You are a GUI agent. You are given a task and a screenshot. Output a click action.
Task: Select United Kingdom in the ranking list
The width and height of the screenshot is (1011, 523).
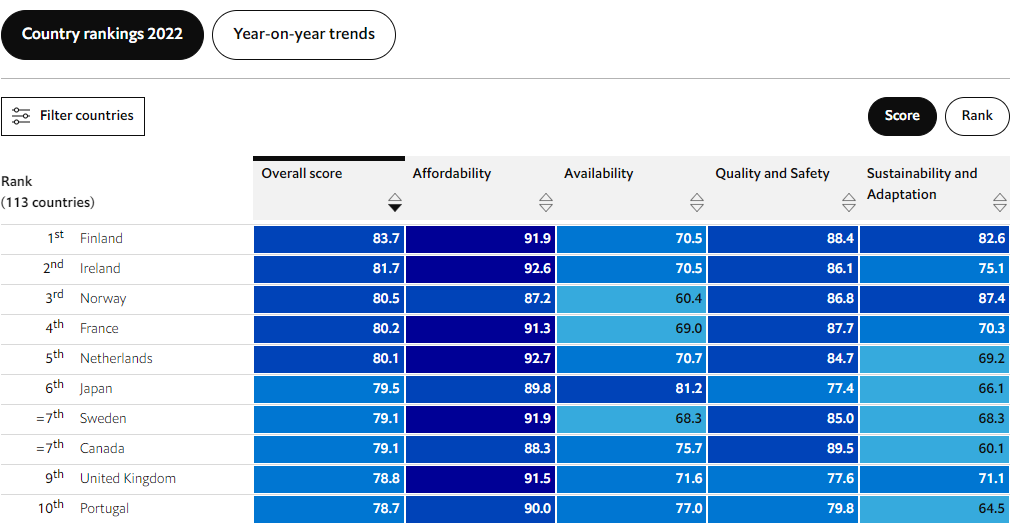pyautogui.click(x=127, y=479)
